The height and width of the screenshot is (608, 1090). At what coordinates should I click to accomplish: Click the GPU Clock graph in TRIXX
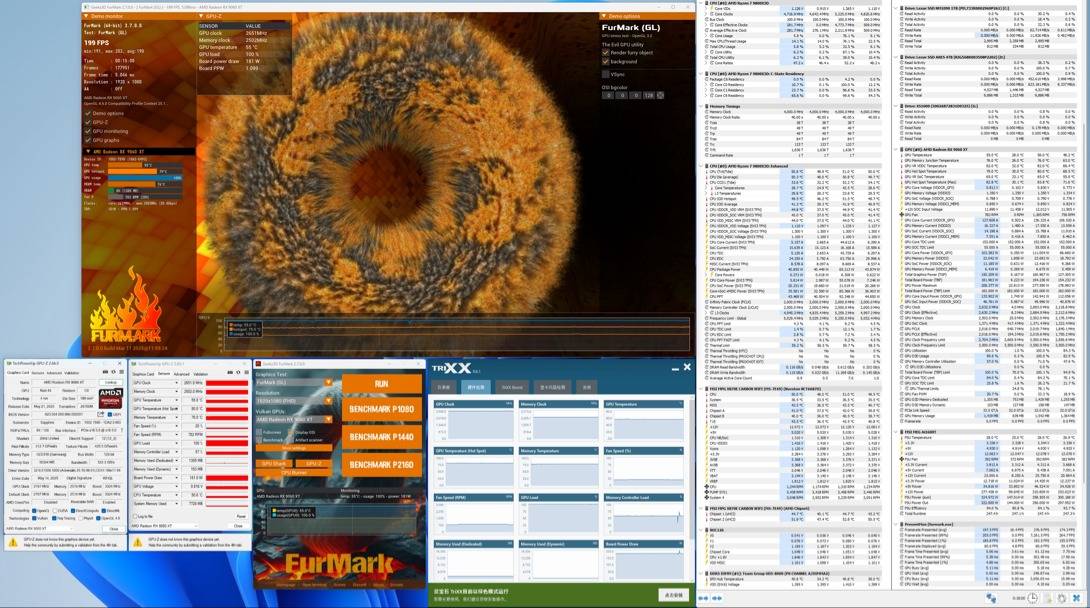pos(473,421)
